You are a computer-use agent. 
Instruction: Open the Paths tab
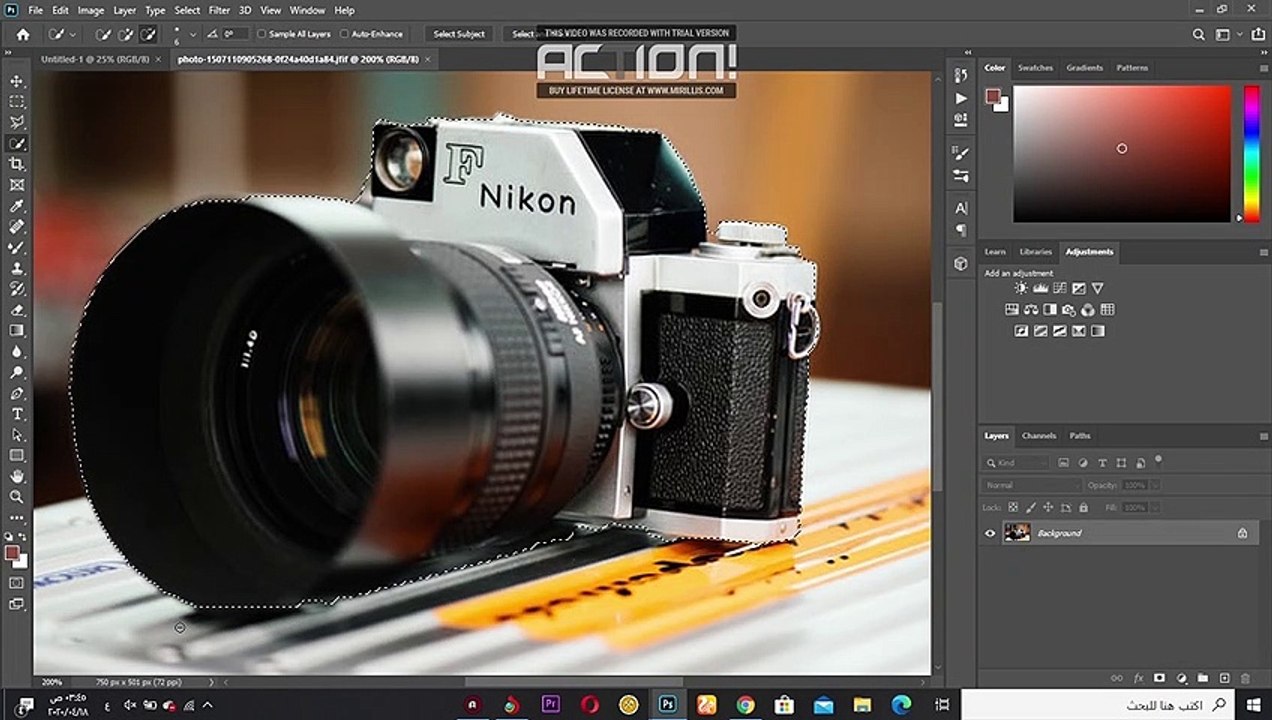1080,436
